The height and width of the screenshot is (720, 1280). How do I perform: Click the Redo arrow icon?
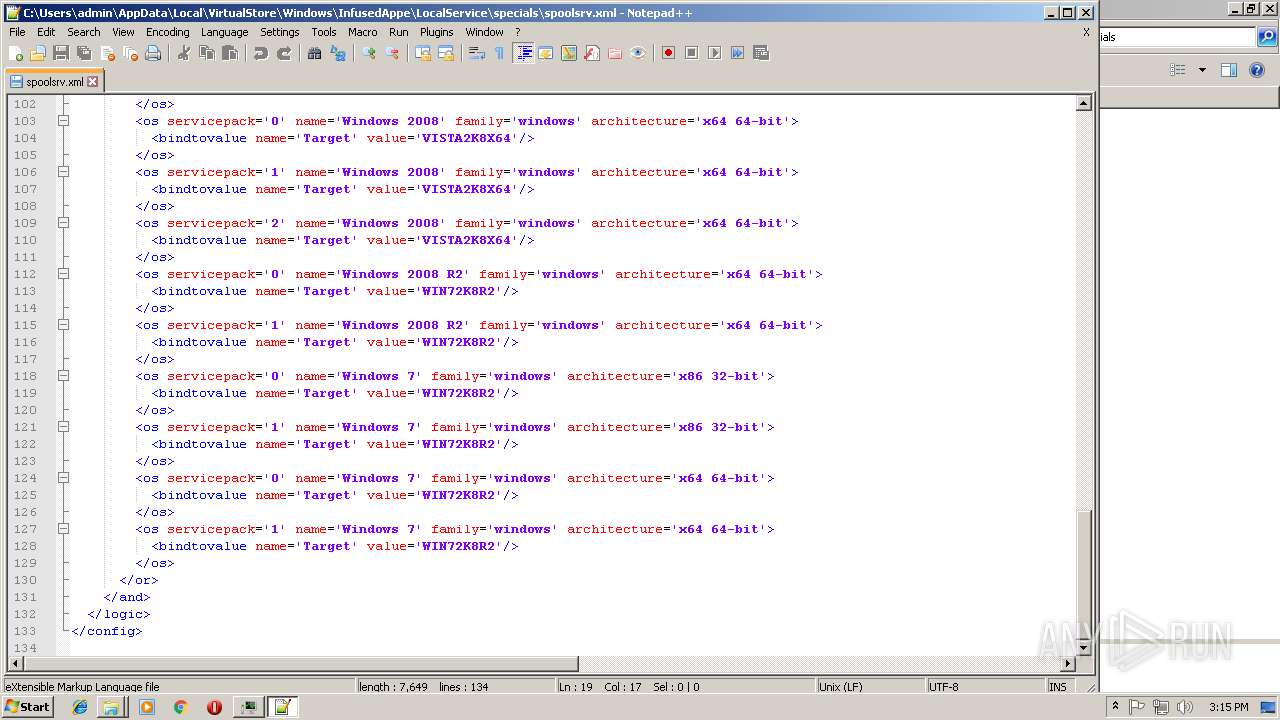(284, 53)
